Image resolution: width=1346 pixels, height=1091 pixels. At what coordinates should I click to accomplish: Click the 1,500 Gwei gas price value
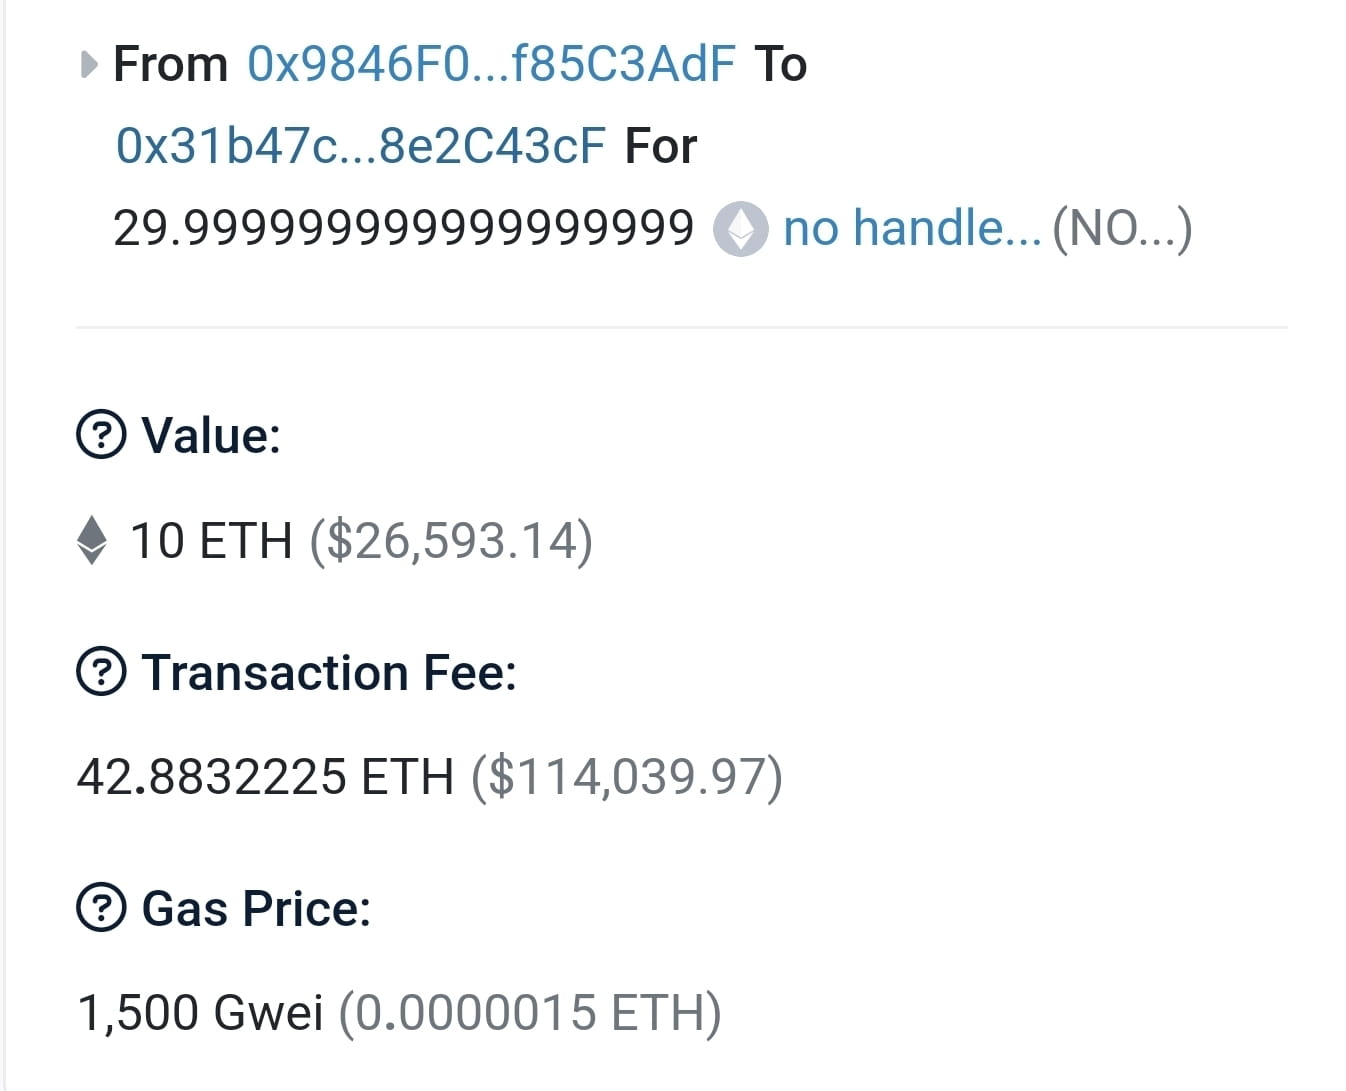click(x=200, y=1012)
